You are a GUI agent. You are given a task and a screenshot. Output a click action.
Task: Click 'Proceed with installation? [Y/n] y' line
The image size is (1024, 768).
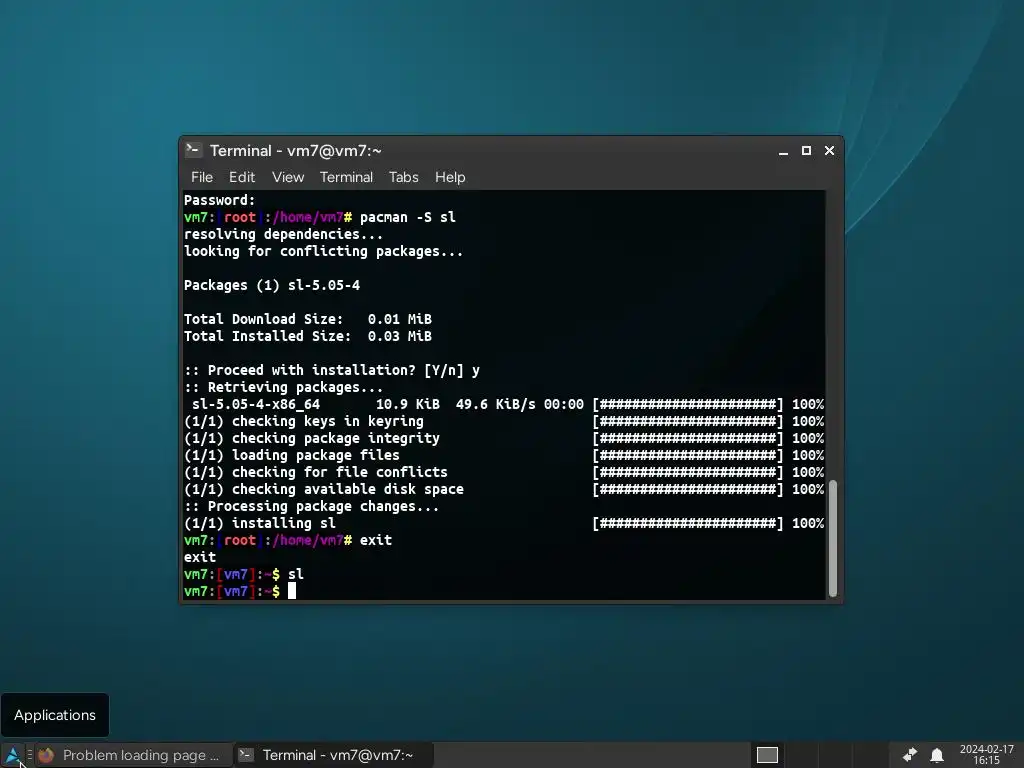pos(332,370)
